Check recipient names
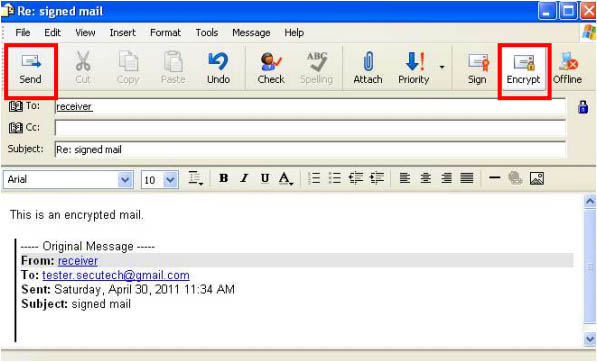This screenshot has width=597, height=362. (x=271, y=69)
